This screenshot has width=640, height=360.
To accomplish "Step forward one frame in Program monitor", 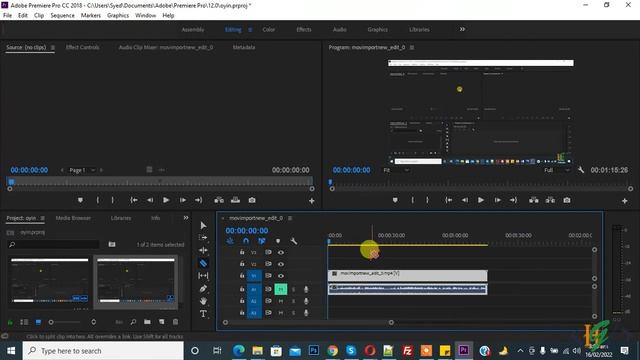I will (x=498, y=200).
